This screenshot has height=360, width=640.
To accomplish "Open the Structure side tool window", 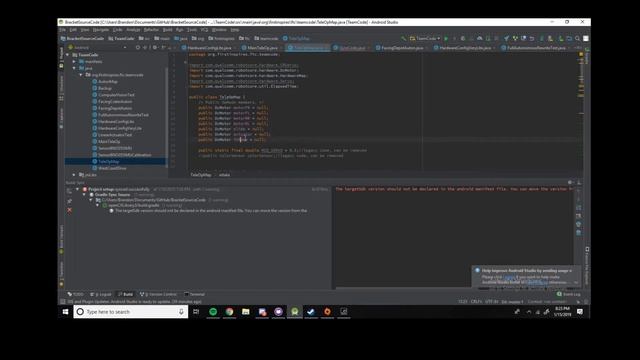I will (62, 87).
